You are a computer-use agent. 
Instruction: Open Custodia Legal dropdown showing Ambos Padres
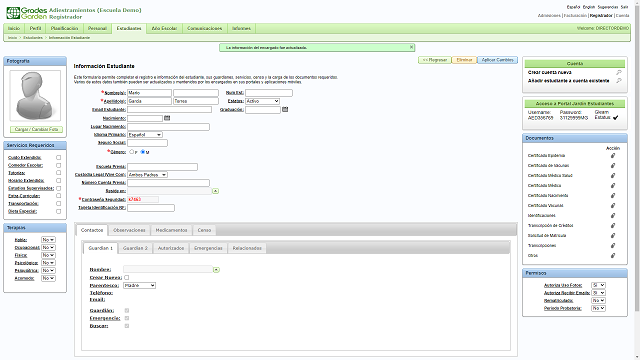click(147, 175)
